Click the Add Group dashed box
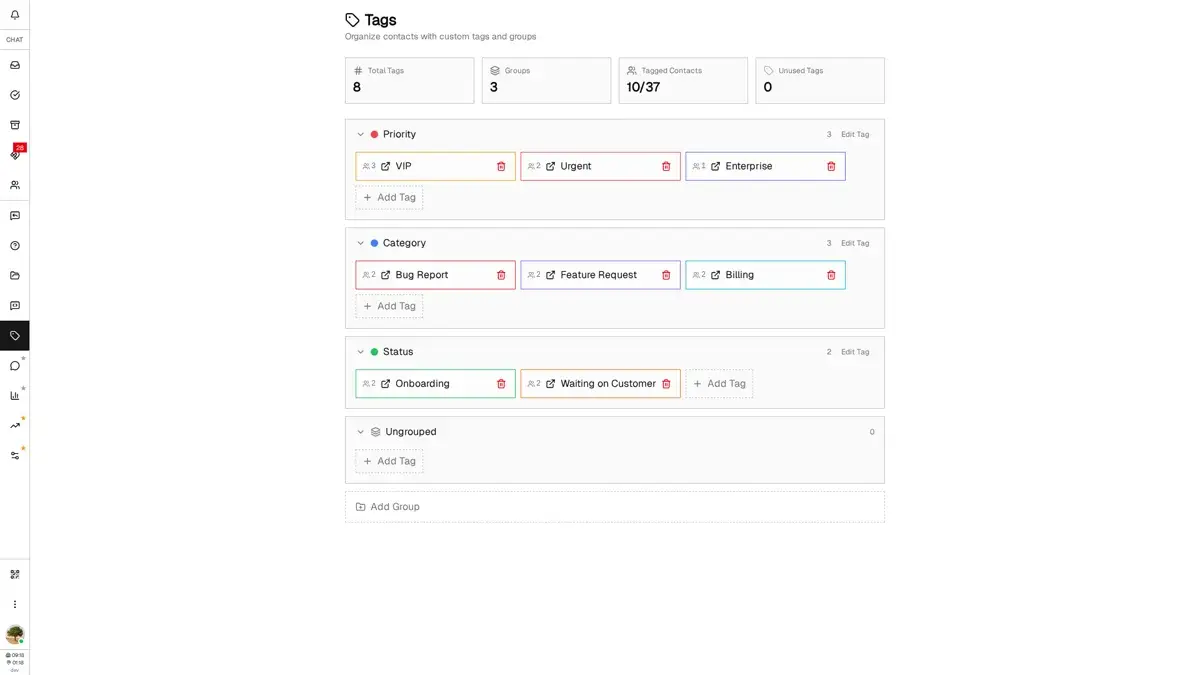Image resolution: width=1200 pixels, height=675 pixels. [x=614, y=507]
